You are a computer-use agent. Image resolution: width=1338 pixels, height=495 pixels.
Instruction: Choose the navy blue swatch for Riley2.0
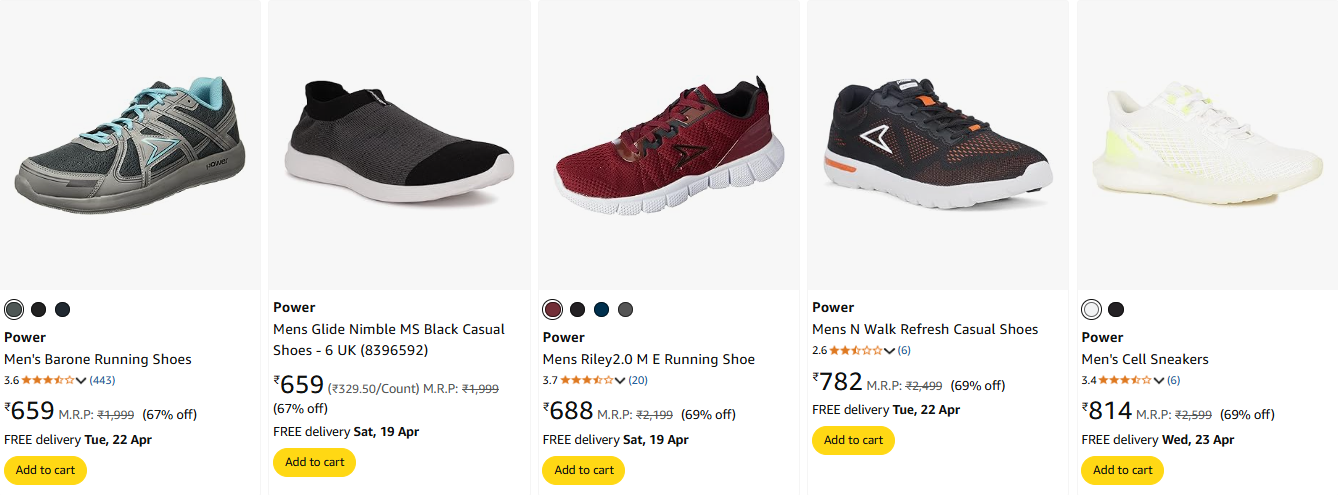(601, 309)
